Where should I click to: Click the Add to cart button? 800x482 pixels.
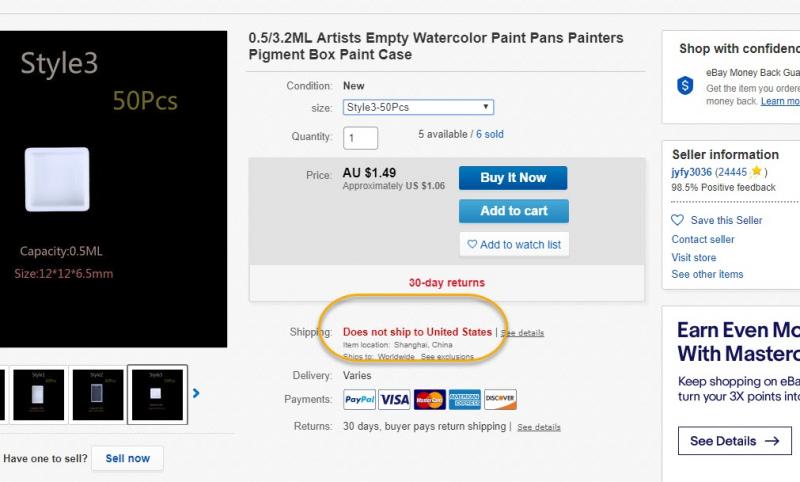click(x=514, y=211)
